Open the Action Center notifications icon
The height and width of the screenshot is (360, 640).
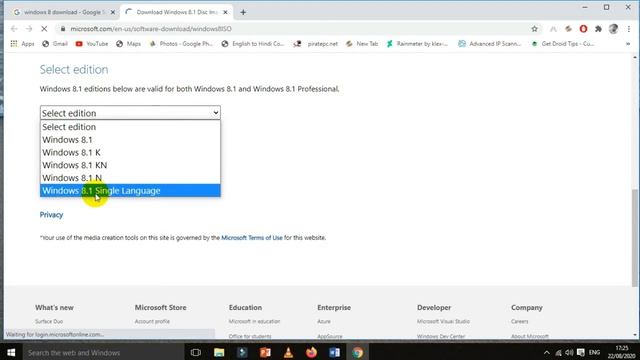tap(581, 353)
